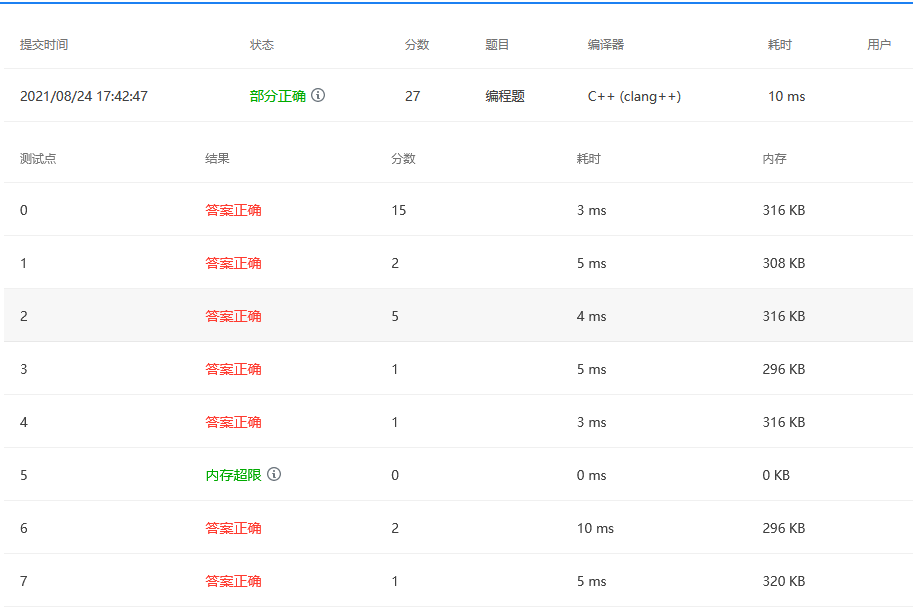Click the submission's 10 ms total time
913x610 pixels.
[x=787, y=96]
